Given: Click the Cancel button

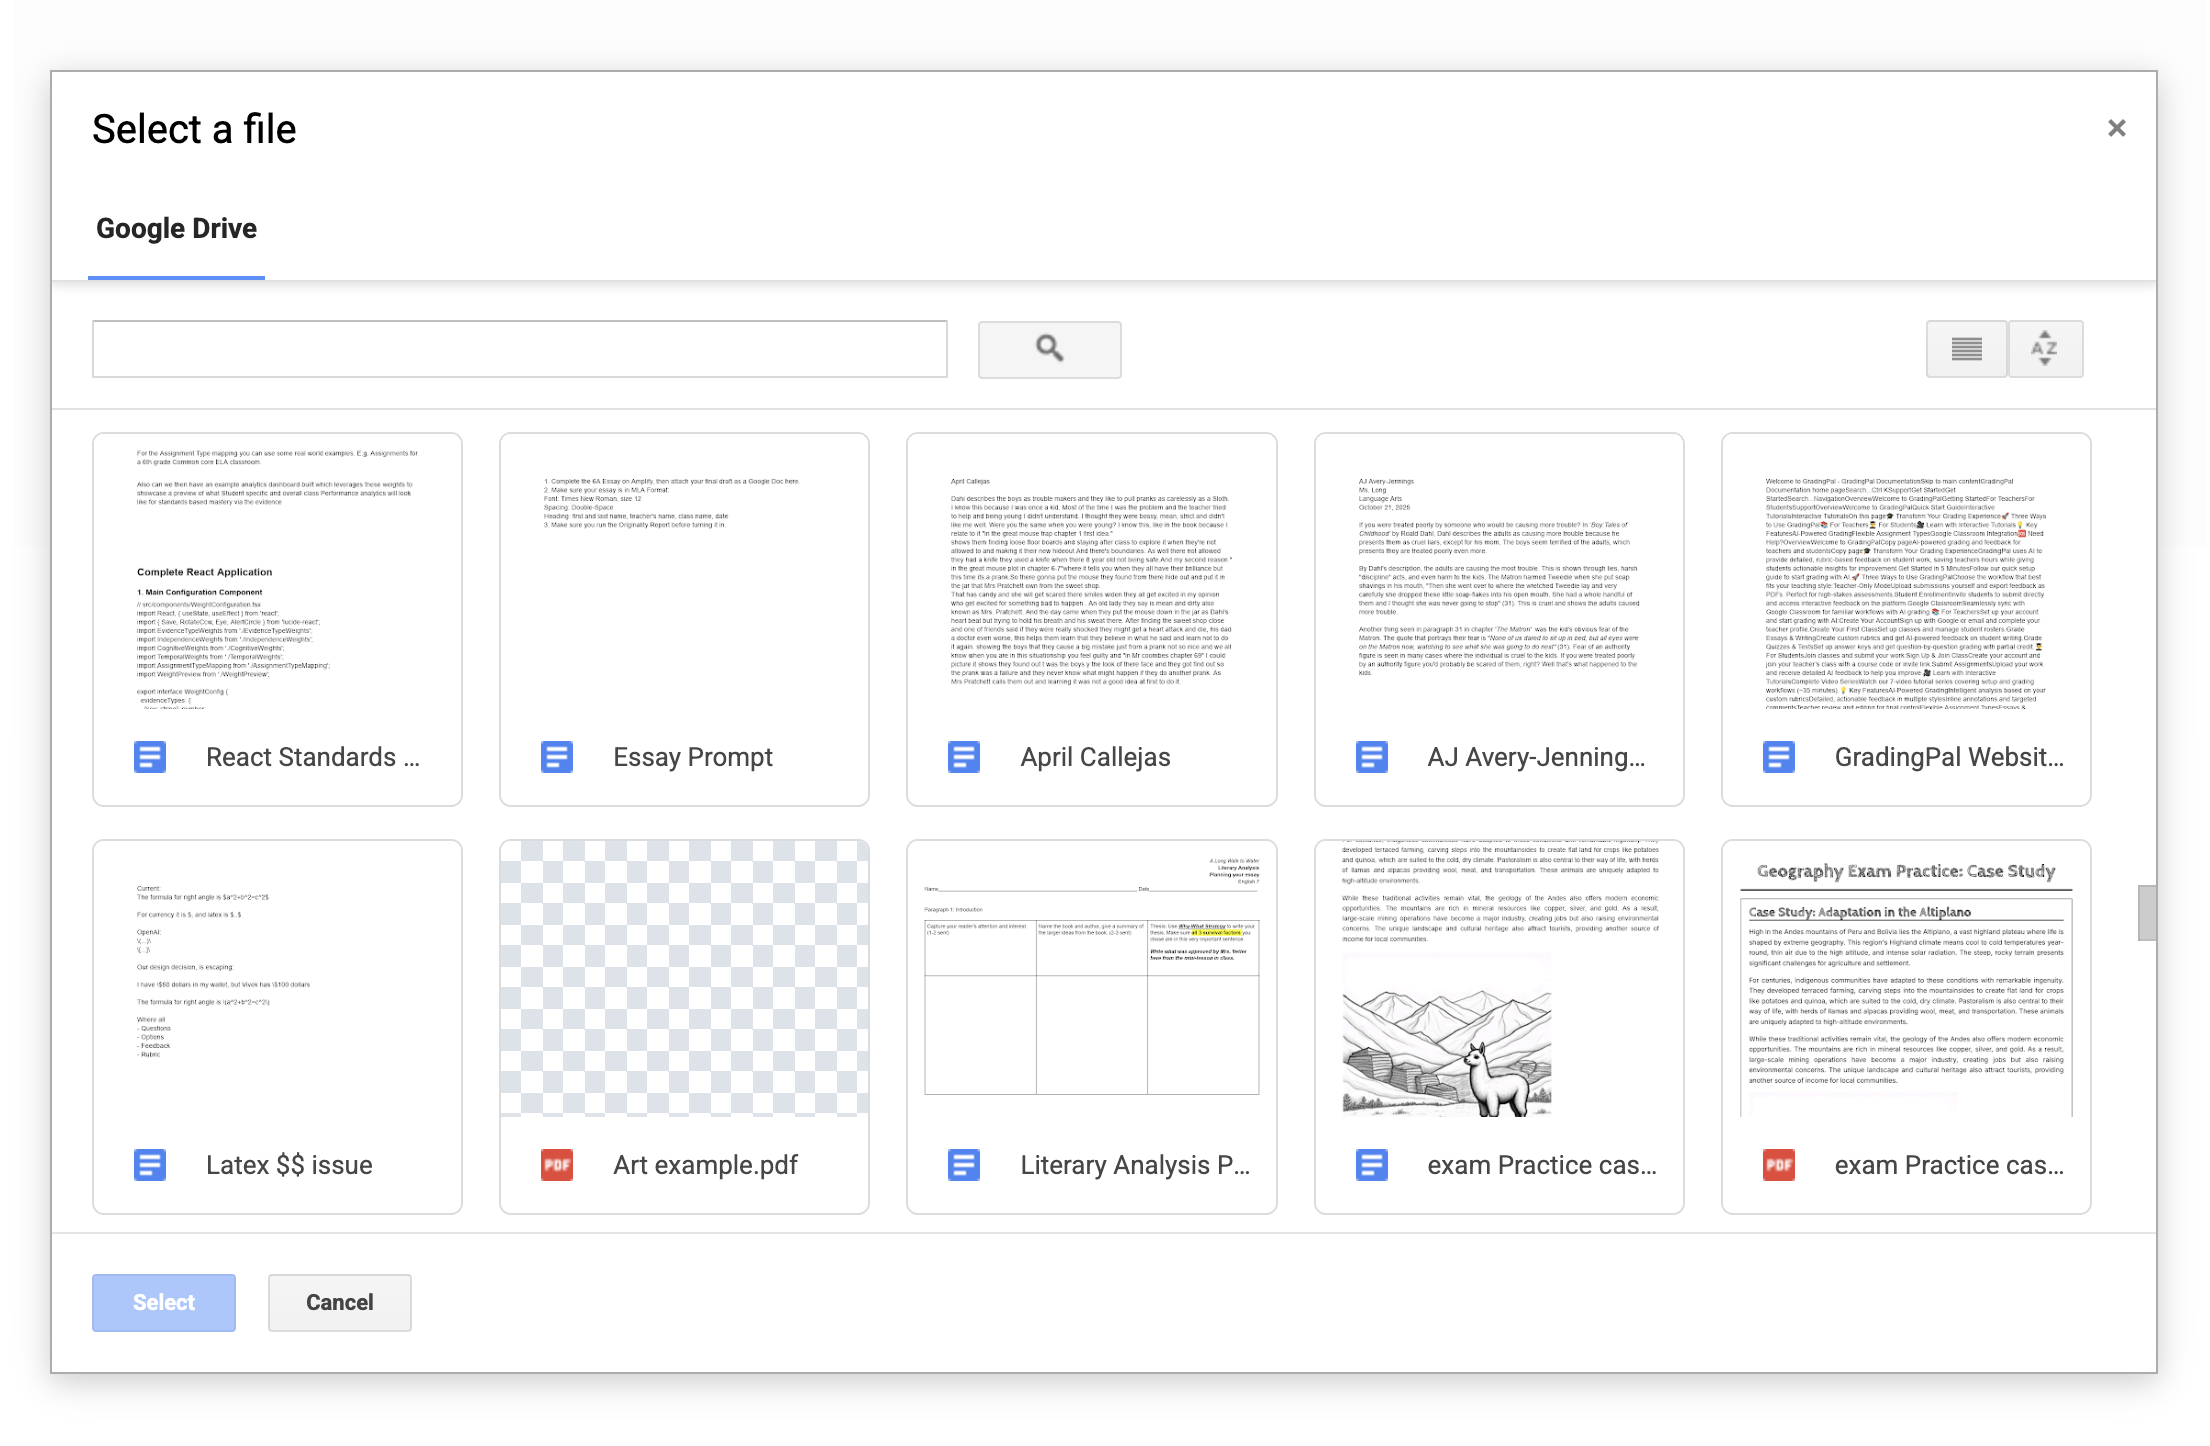Looking at the screenshot, I should pos(339,1302).
